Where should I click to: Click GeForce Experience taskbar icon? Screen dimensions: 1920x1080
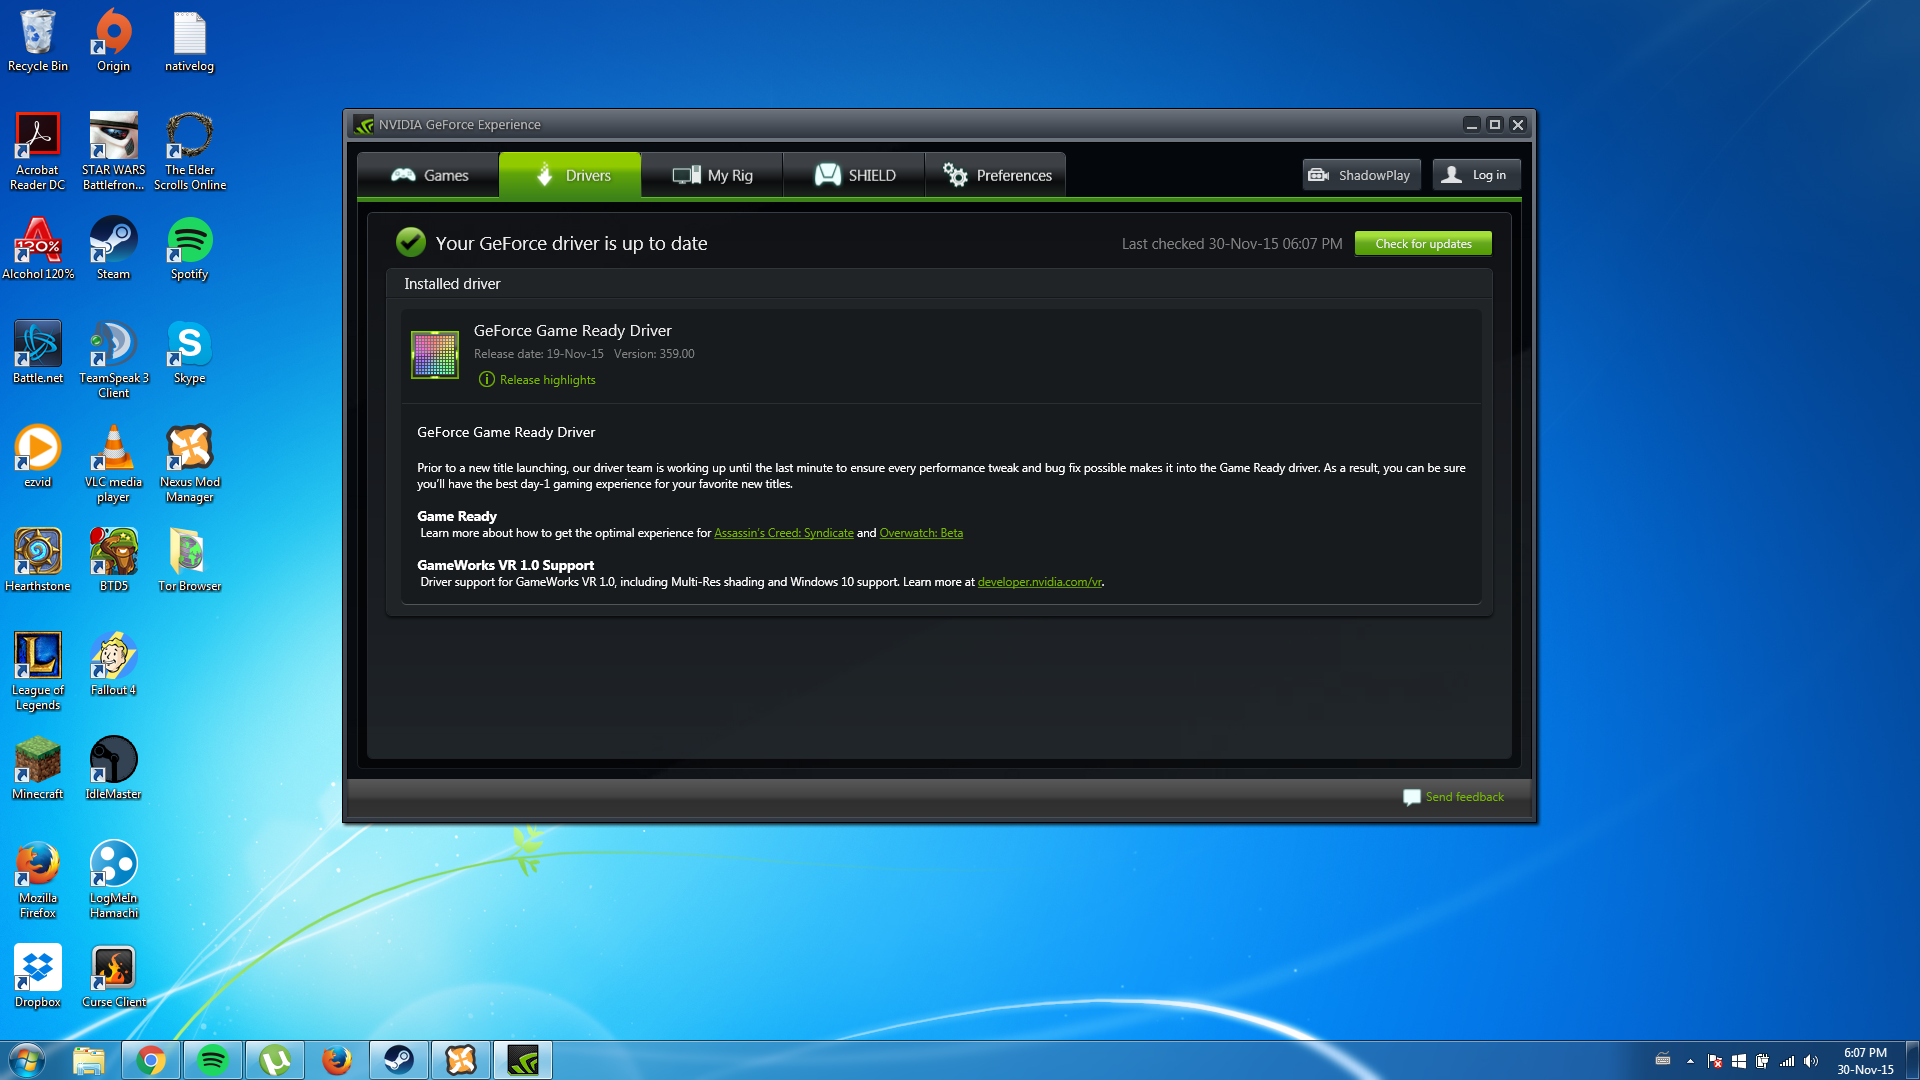(523, 1060)
